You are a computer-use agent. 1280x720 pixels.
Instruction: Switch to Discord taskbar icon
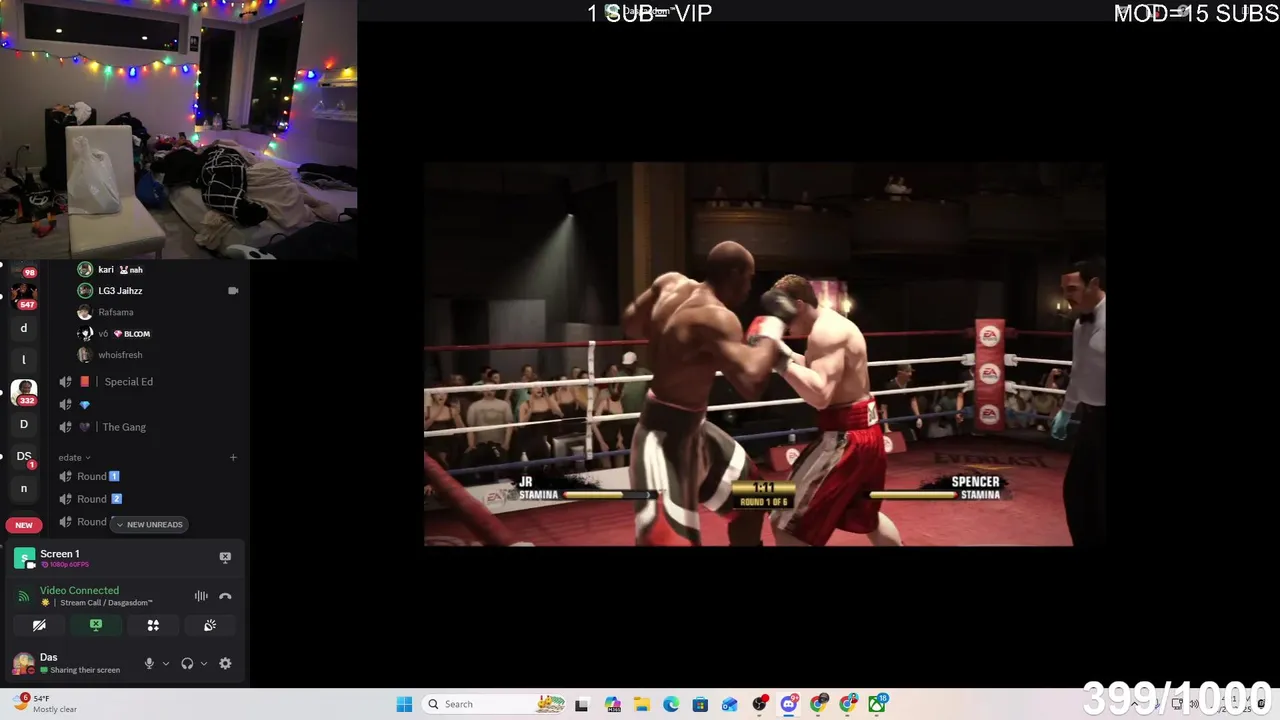tap(789, 704)
